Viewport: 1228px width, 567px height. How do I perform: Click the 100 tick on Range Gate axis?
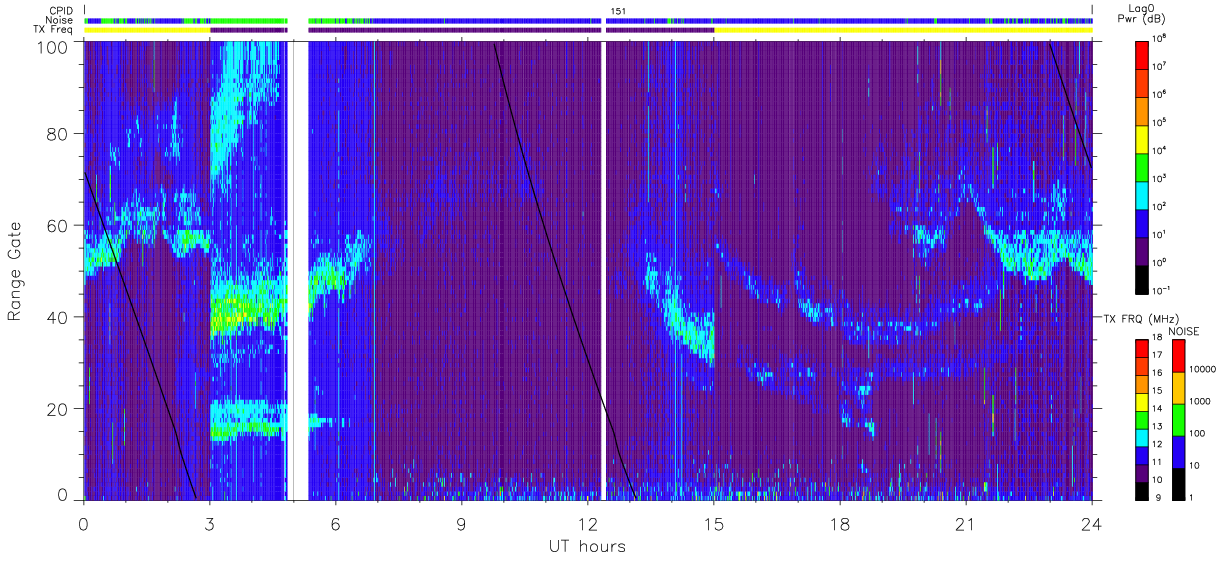[x=54, y=46]
